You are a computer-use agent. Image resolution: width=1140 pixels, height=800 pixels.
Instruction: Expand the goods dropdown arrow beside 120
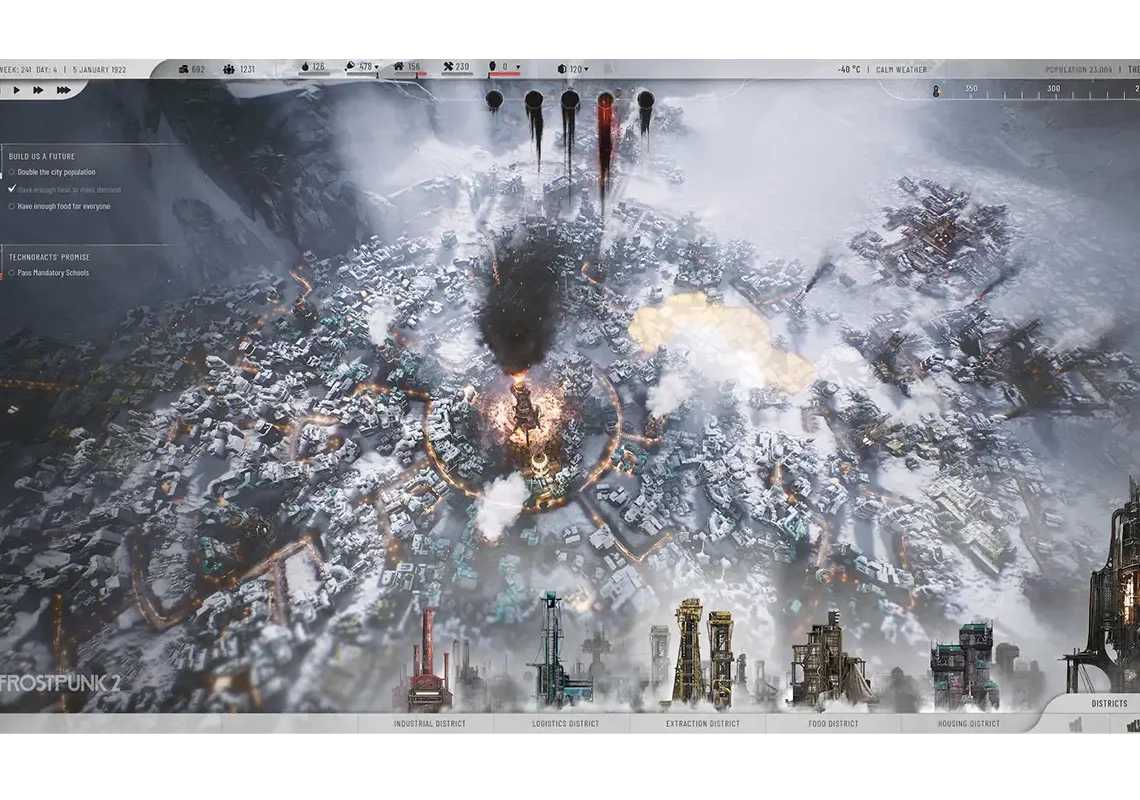587,70
